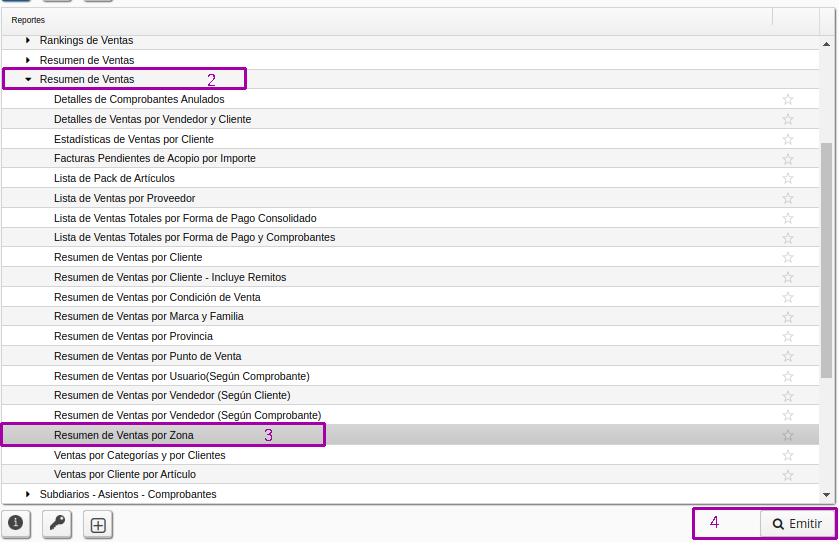This screenshot has height=542, width=839.
Task: Toggle favorite star for Lista de Ventas por Proveedor
Action: point(788,198)
